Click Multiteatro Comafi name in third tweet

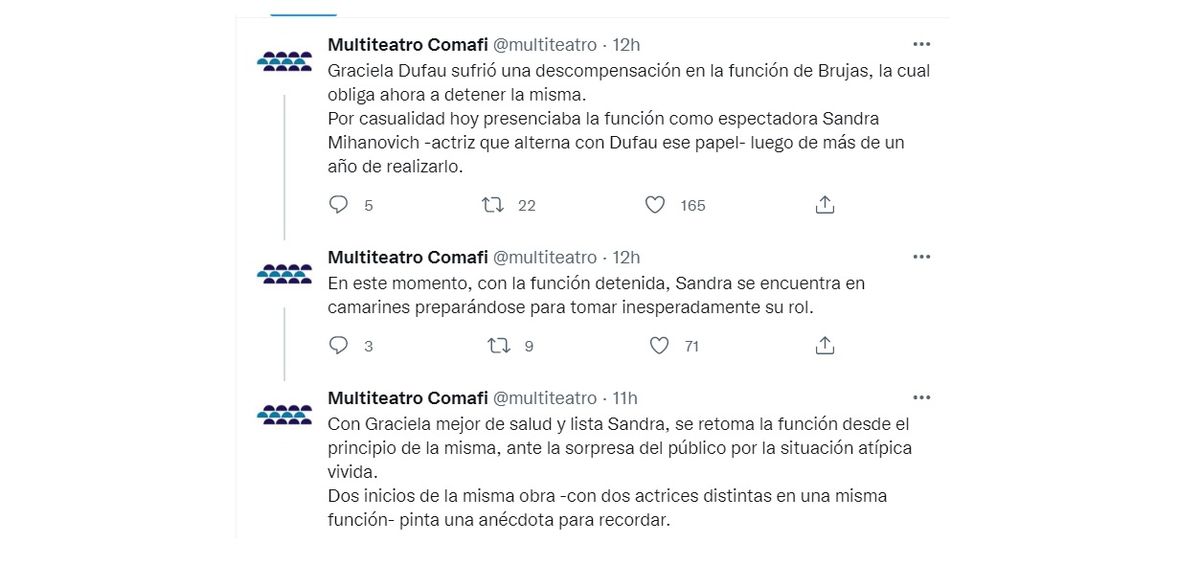tap(407, 399)
